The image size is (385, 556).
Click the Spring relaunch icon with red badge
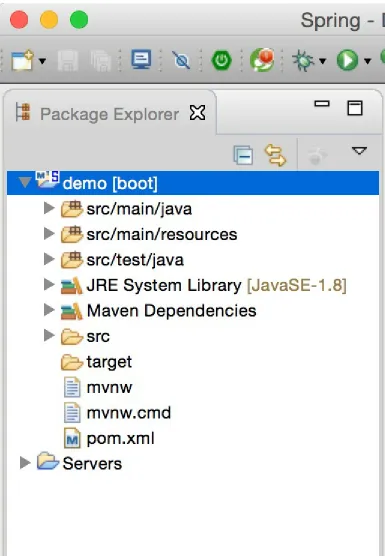pyautogui.click(x=262, y=60)
